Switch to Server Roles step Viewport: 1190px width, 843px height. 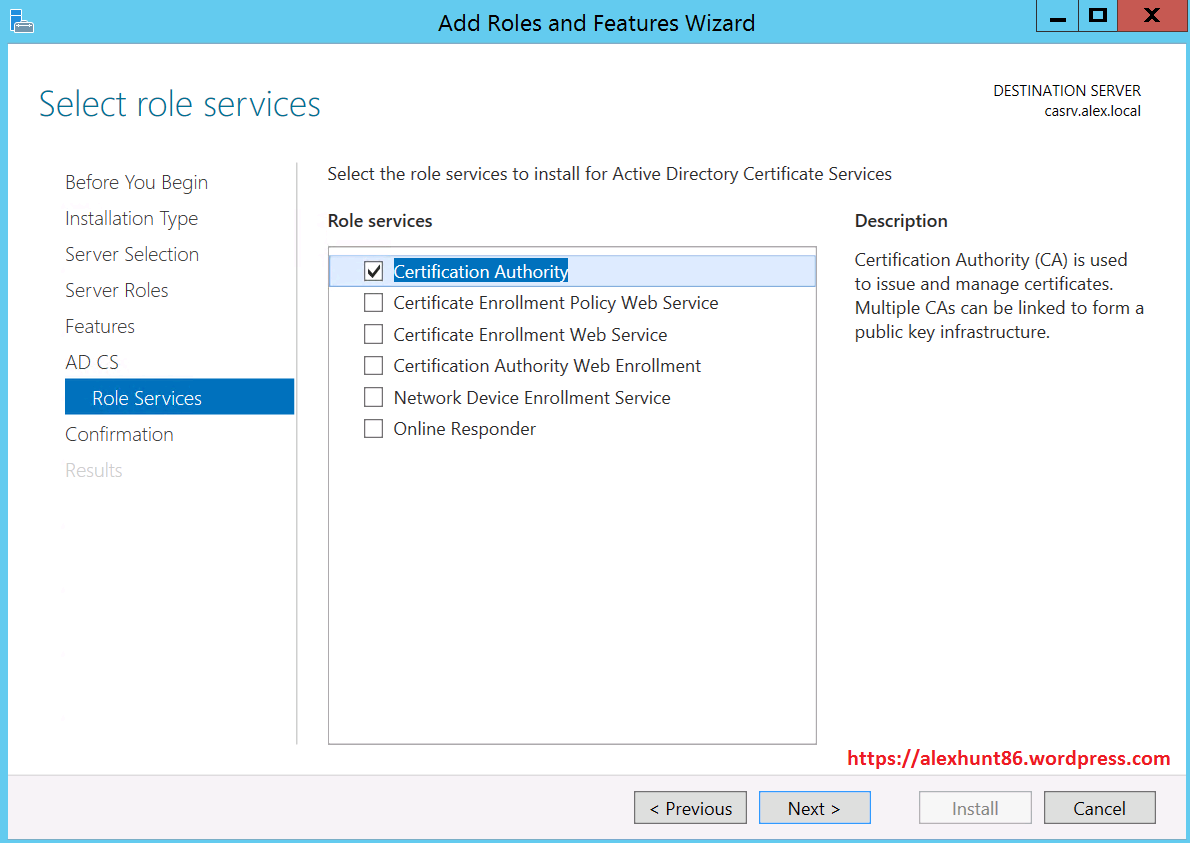click(x=116, y=290)
